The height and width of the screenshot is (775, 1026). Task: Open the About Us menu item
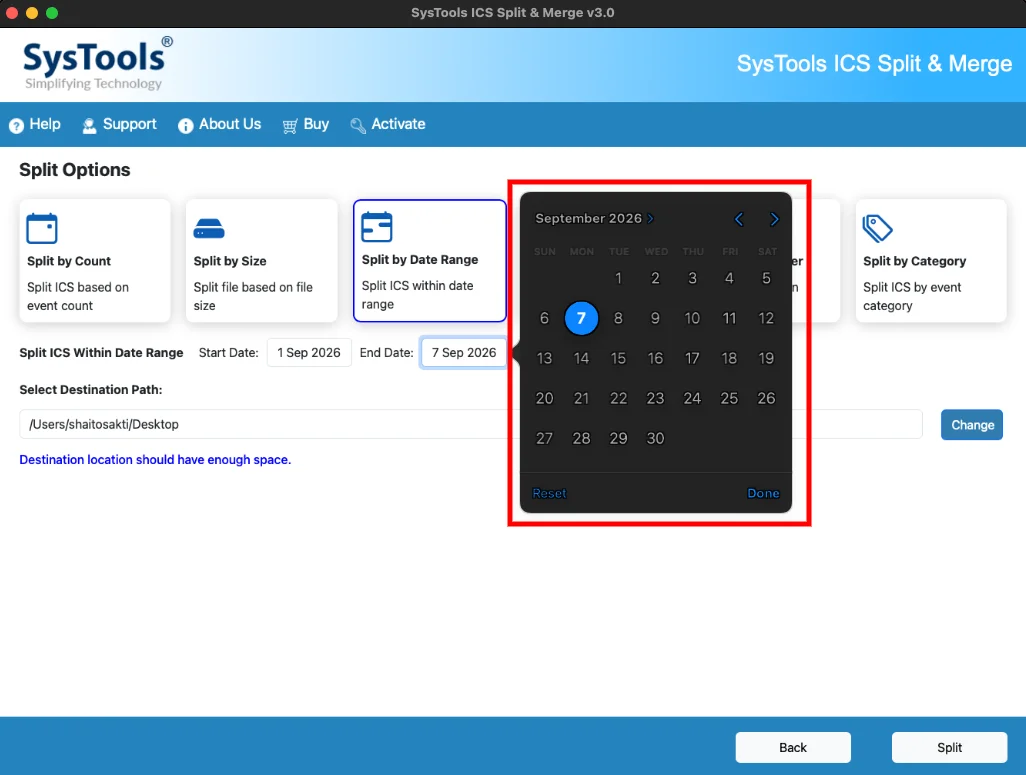219,124
